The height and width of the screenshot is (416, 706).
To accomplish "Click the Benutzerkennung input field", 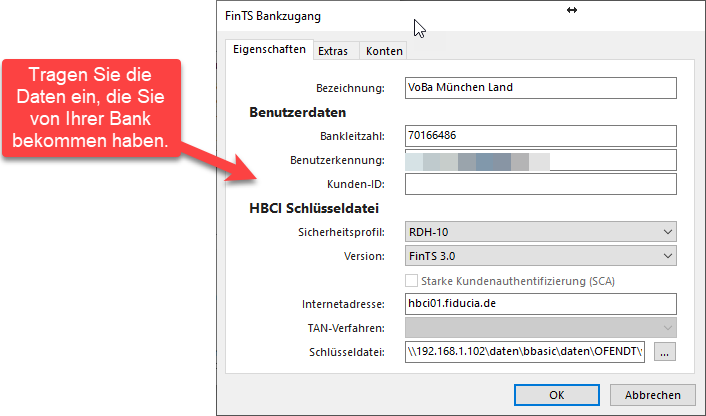I will click(x=540, y=160).
